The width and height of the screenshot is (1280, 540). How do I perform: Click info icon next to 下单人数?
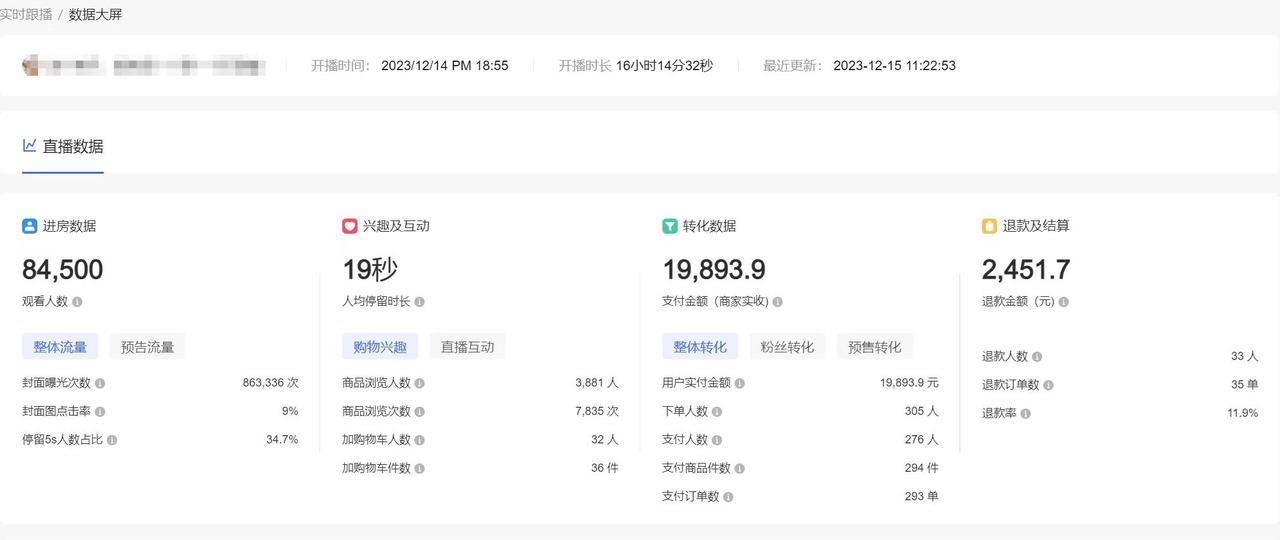coord(717,411)
